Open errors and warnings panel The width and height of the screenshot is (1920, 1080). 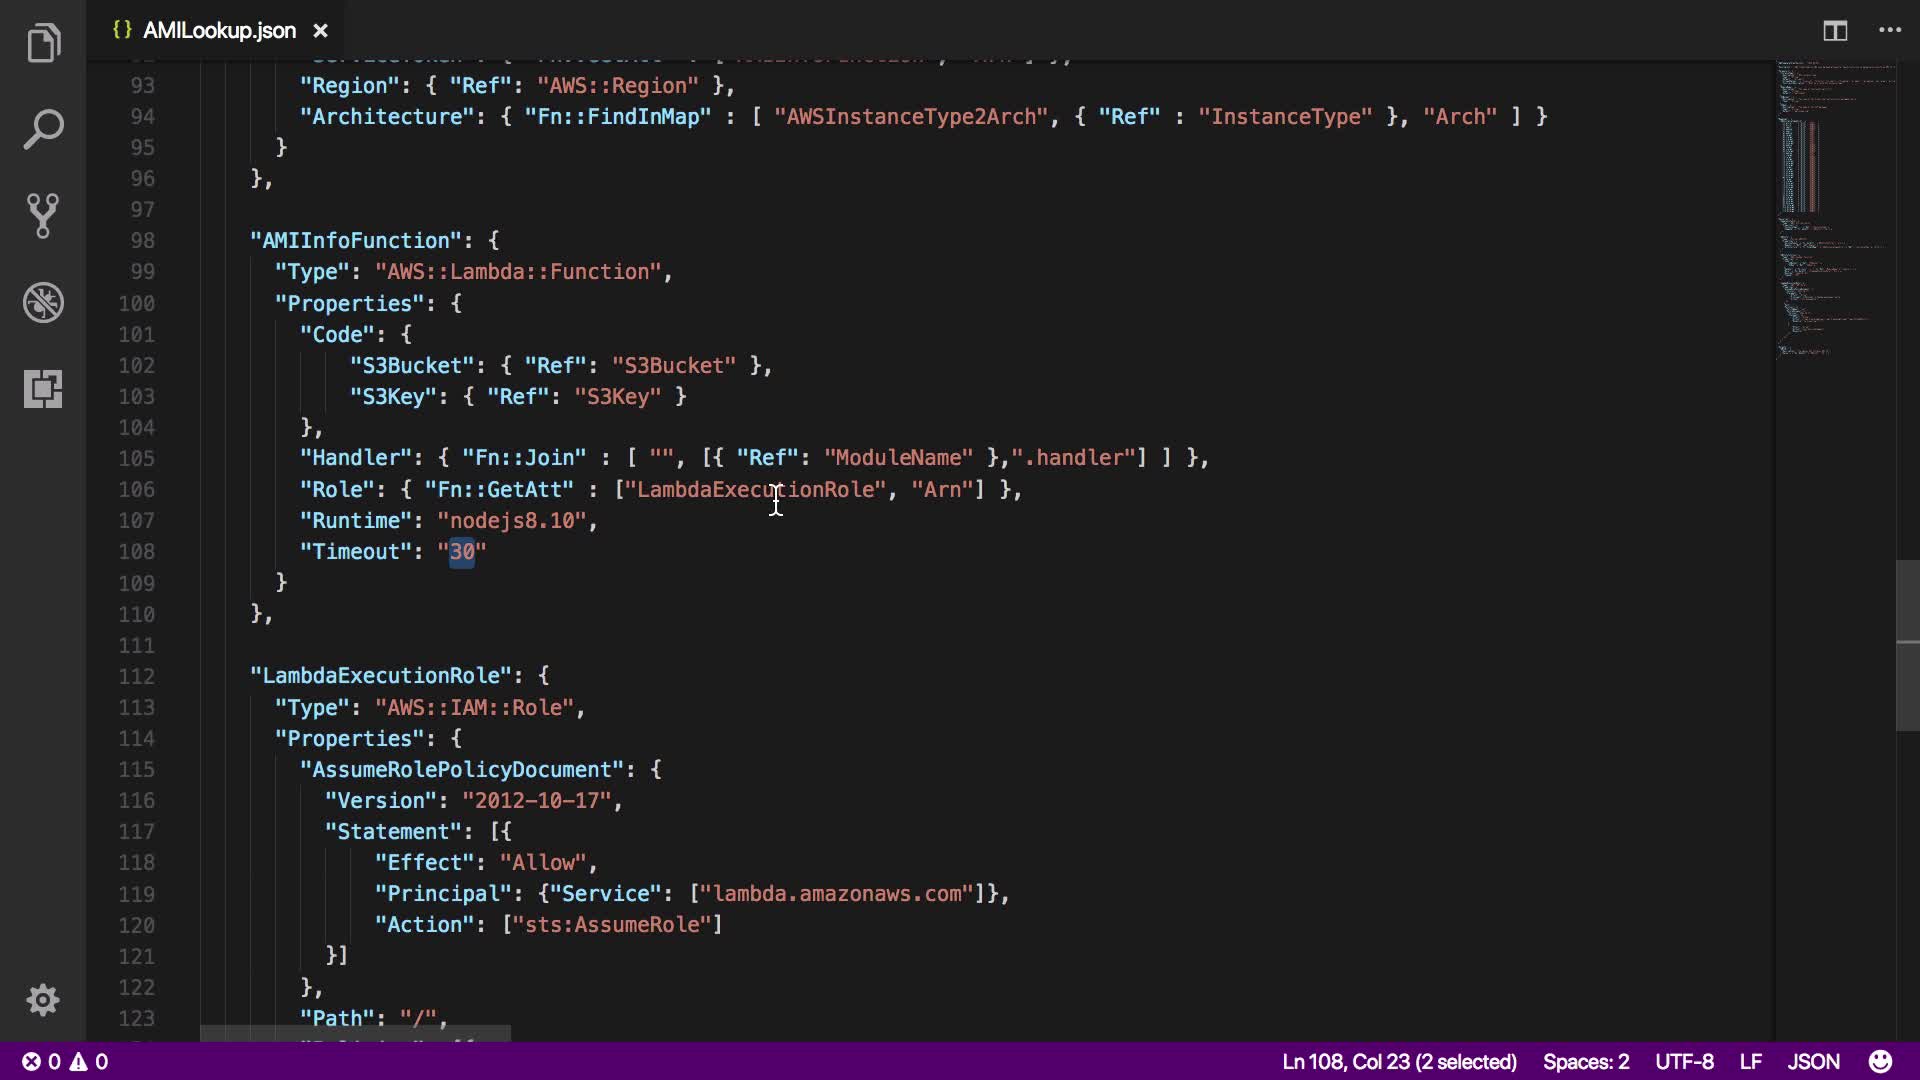[66, 1061]
